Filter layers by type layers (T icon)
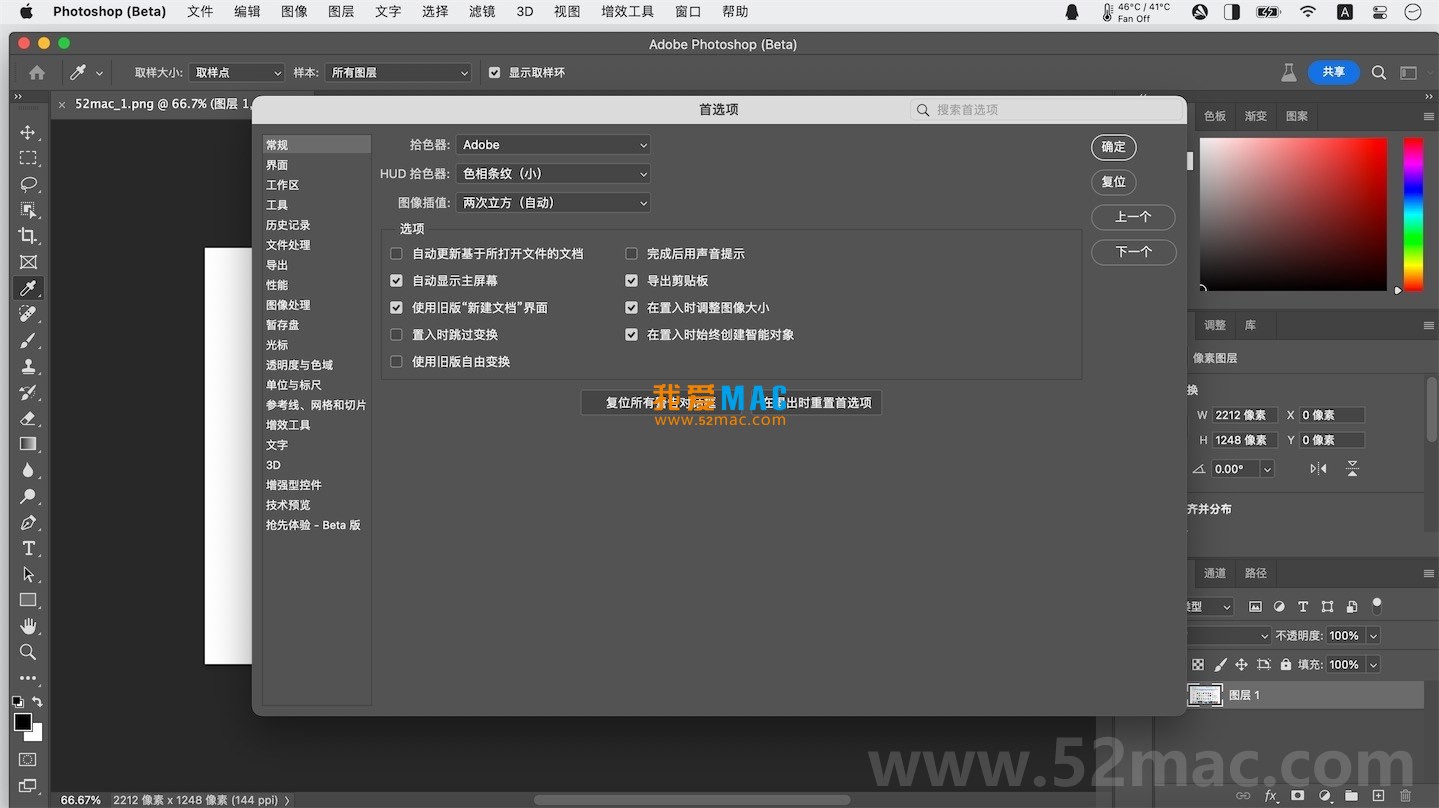Viewport: 1439px width, 808px height. [x=1303, y=606]
